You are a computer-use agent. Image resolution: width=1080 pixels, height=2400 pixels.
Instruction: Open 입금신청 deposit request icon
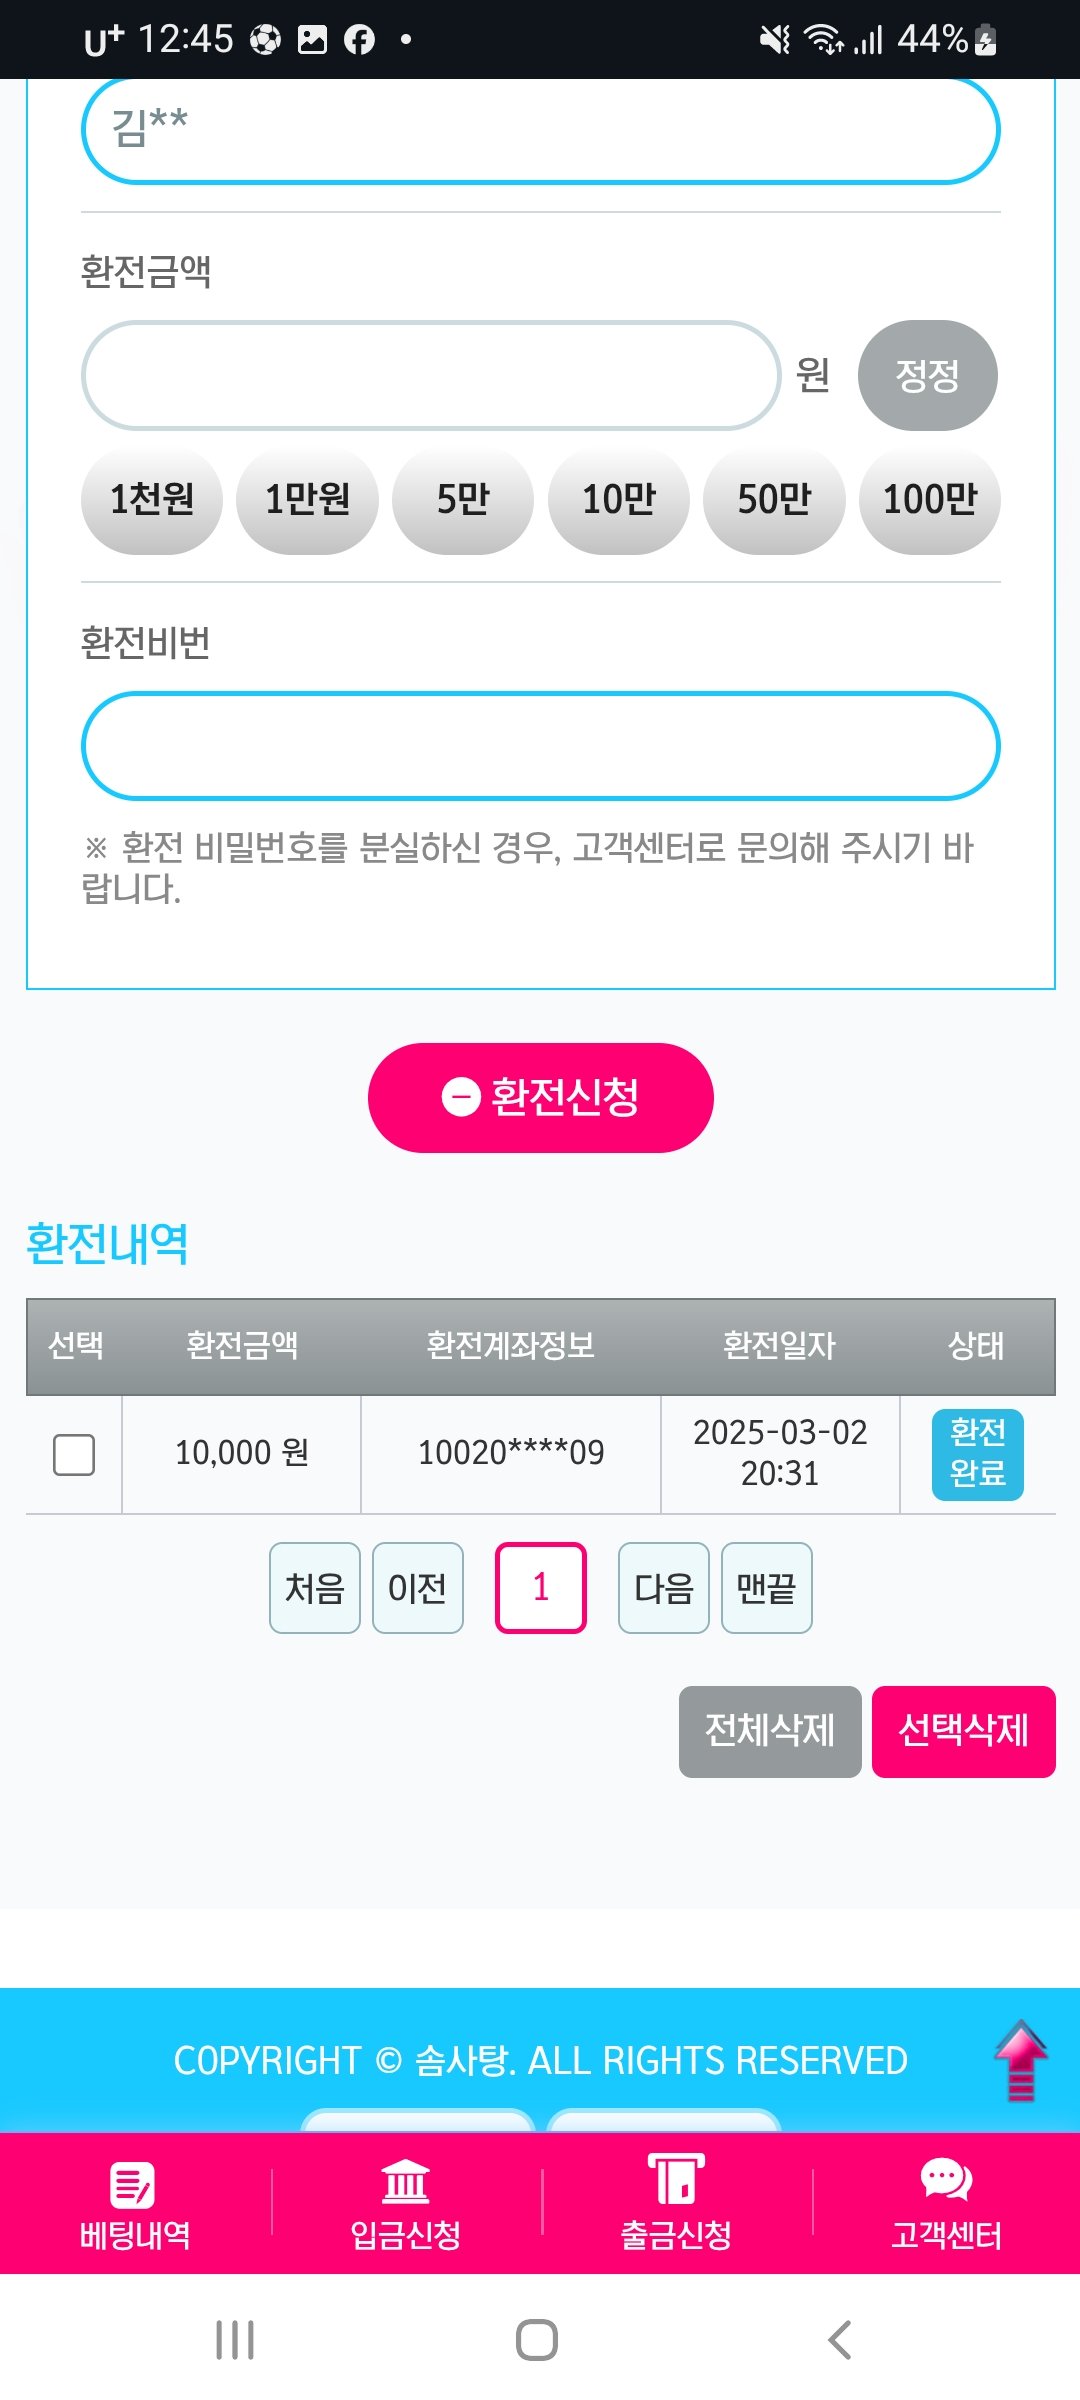[x=405, y=2183]
